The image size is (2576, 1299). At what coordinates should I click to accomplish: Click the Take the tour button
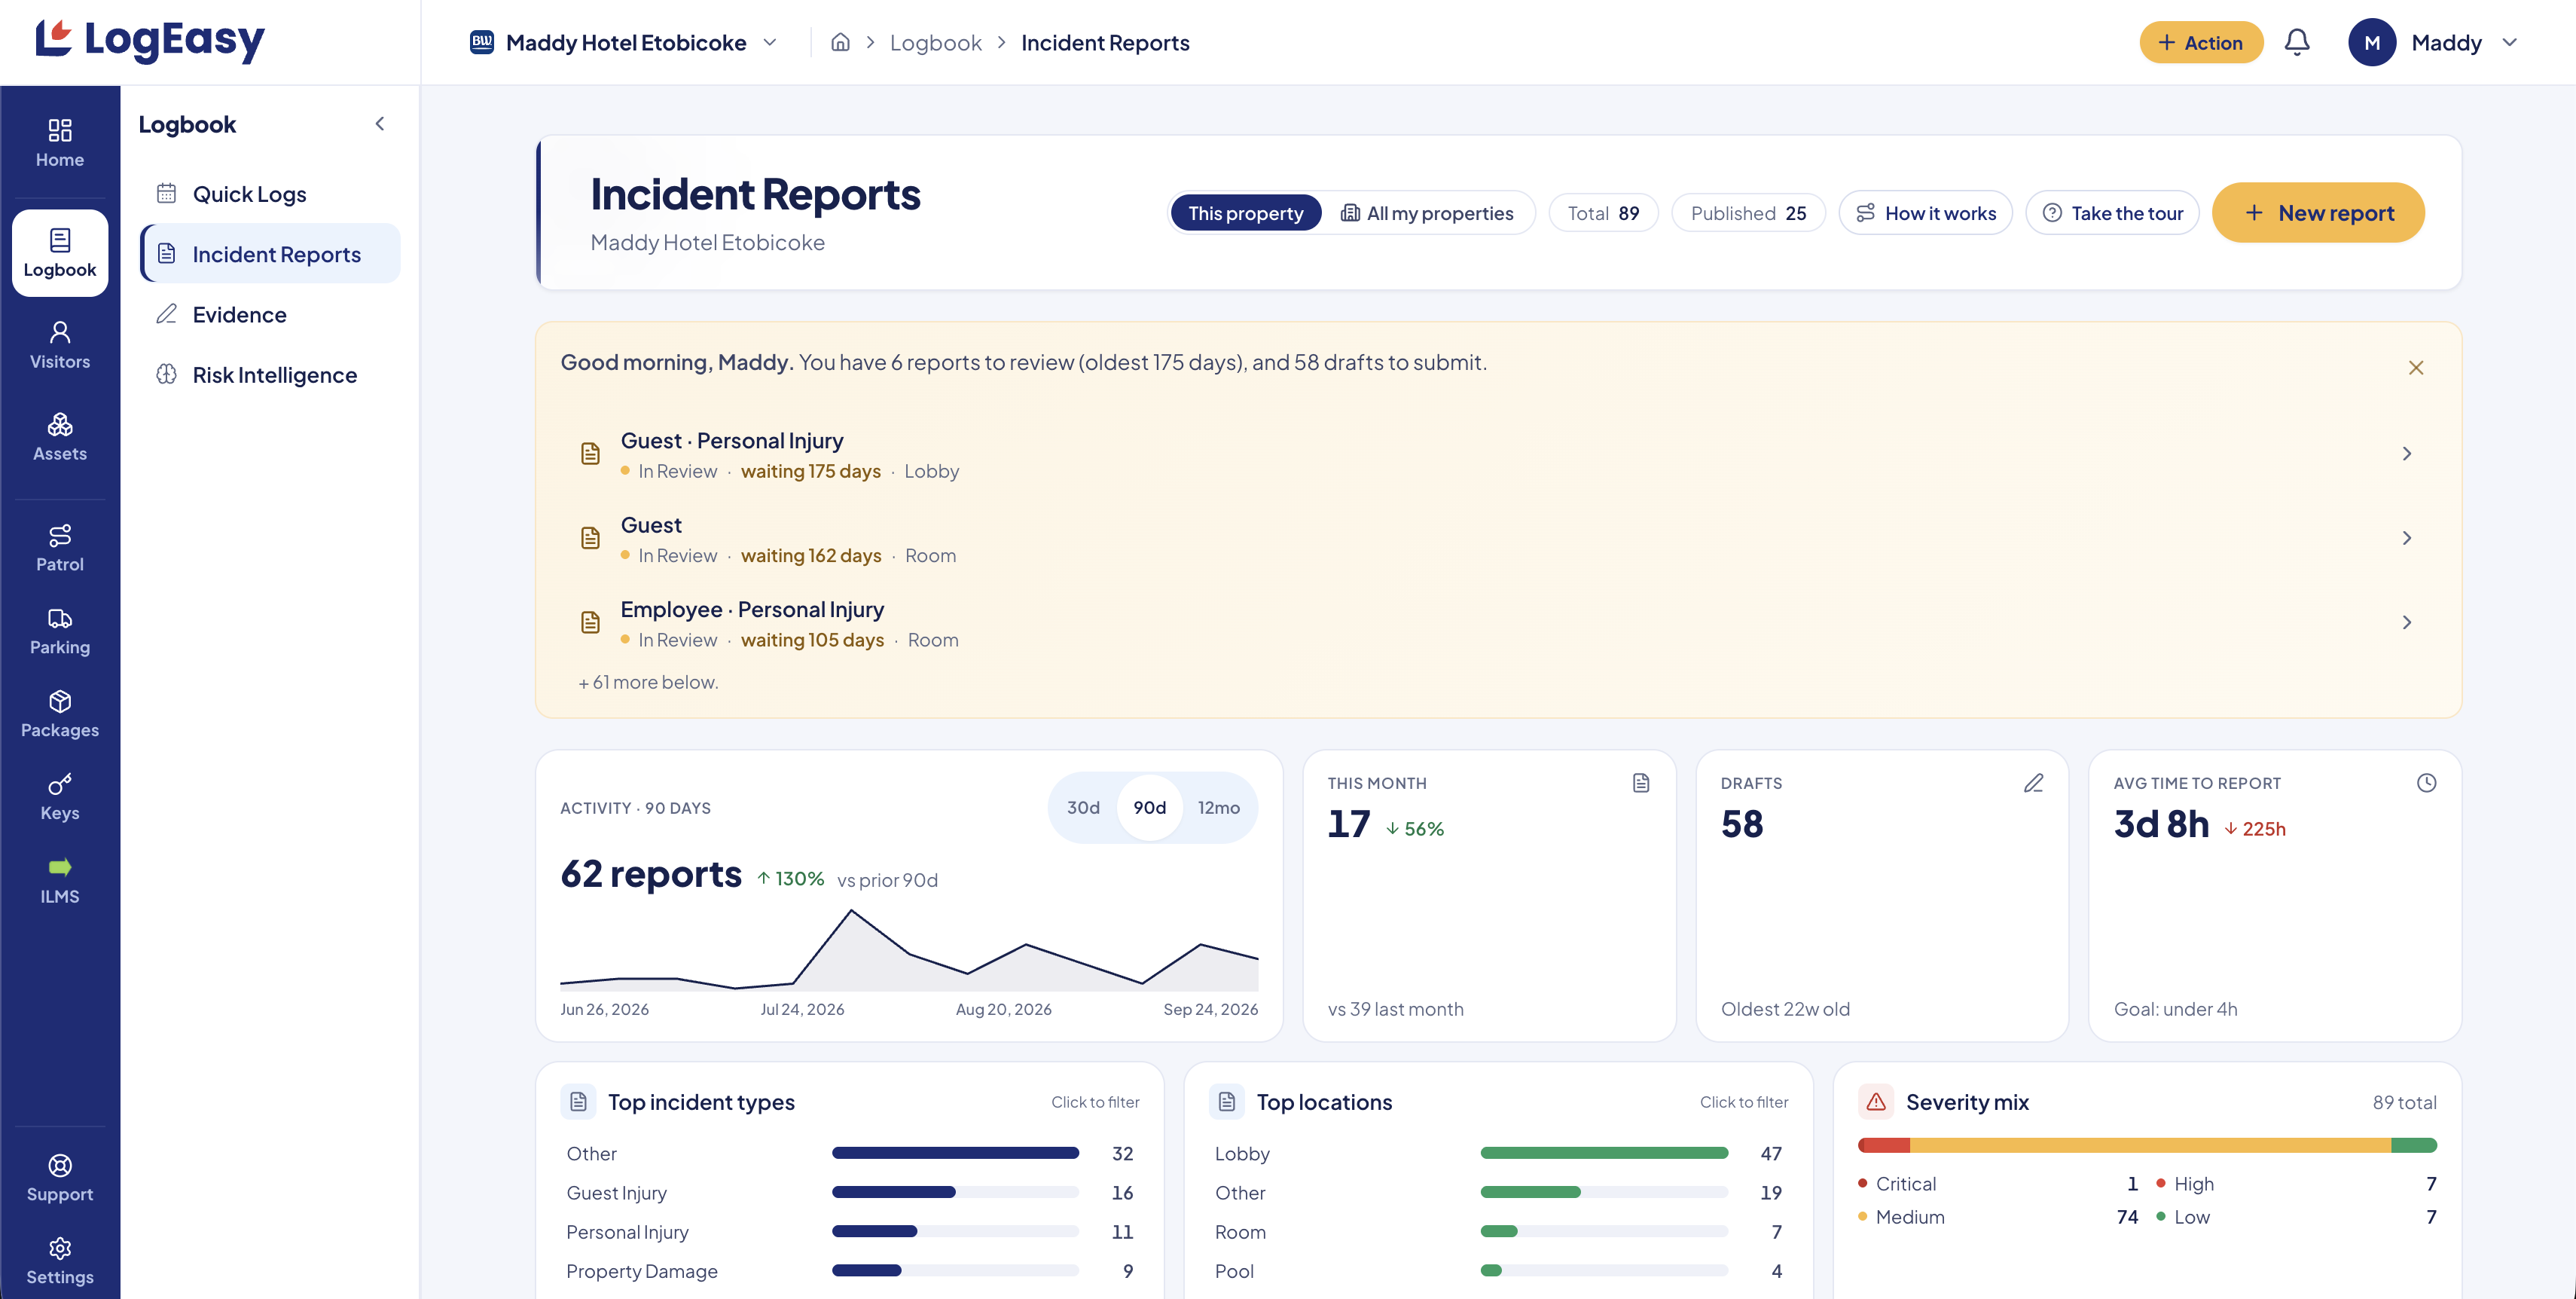2112,213
